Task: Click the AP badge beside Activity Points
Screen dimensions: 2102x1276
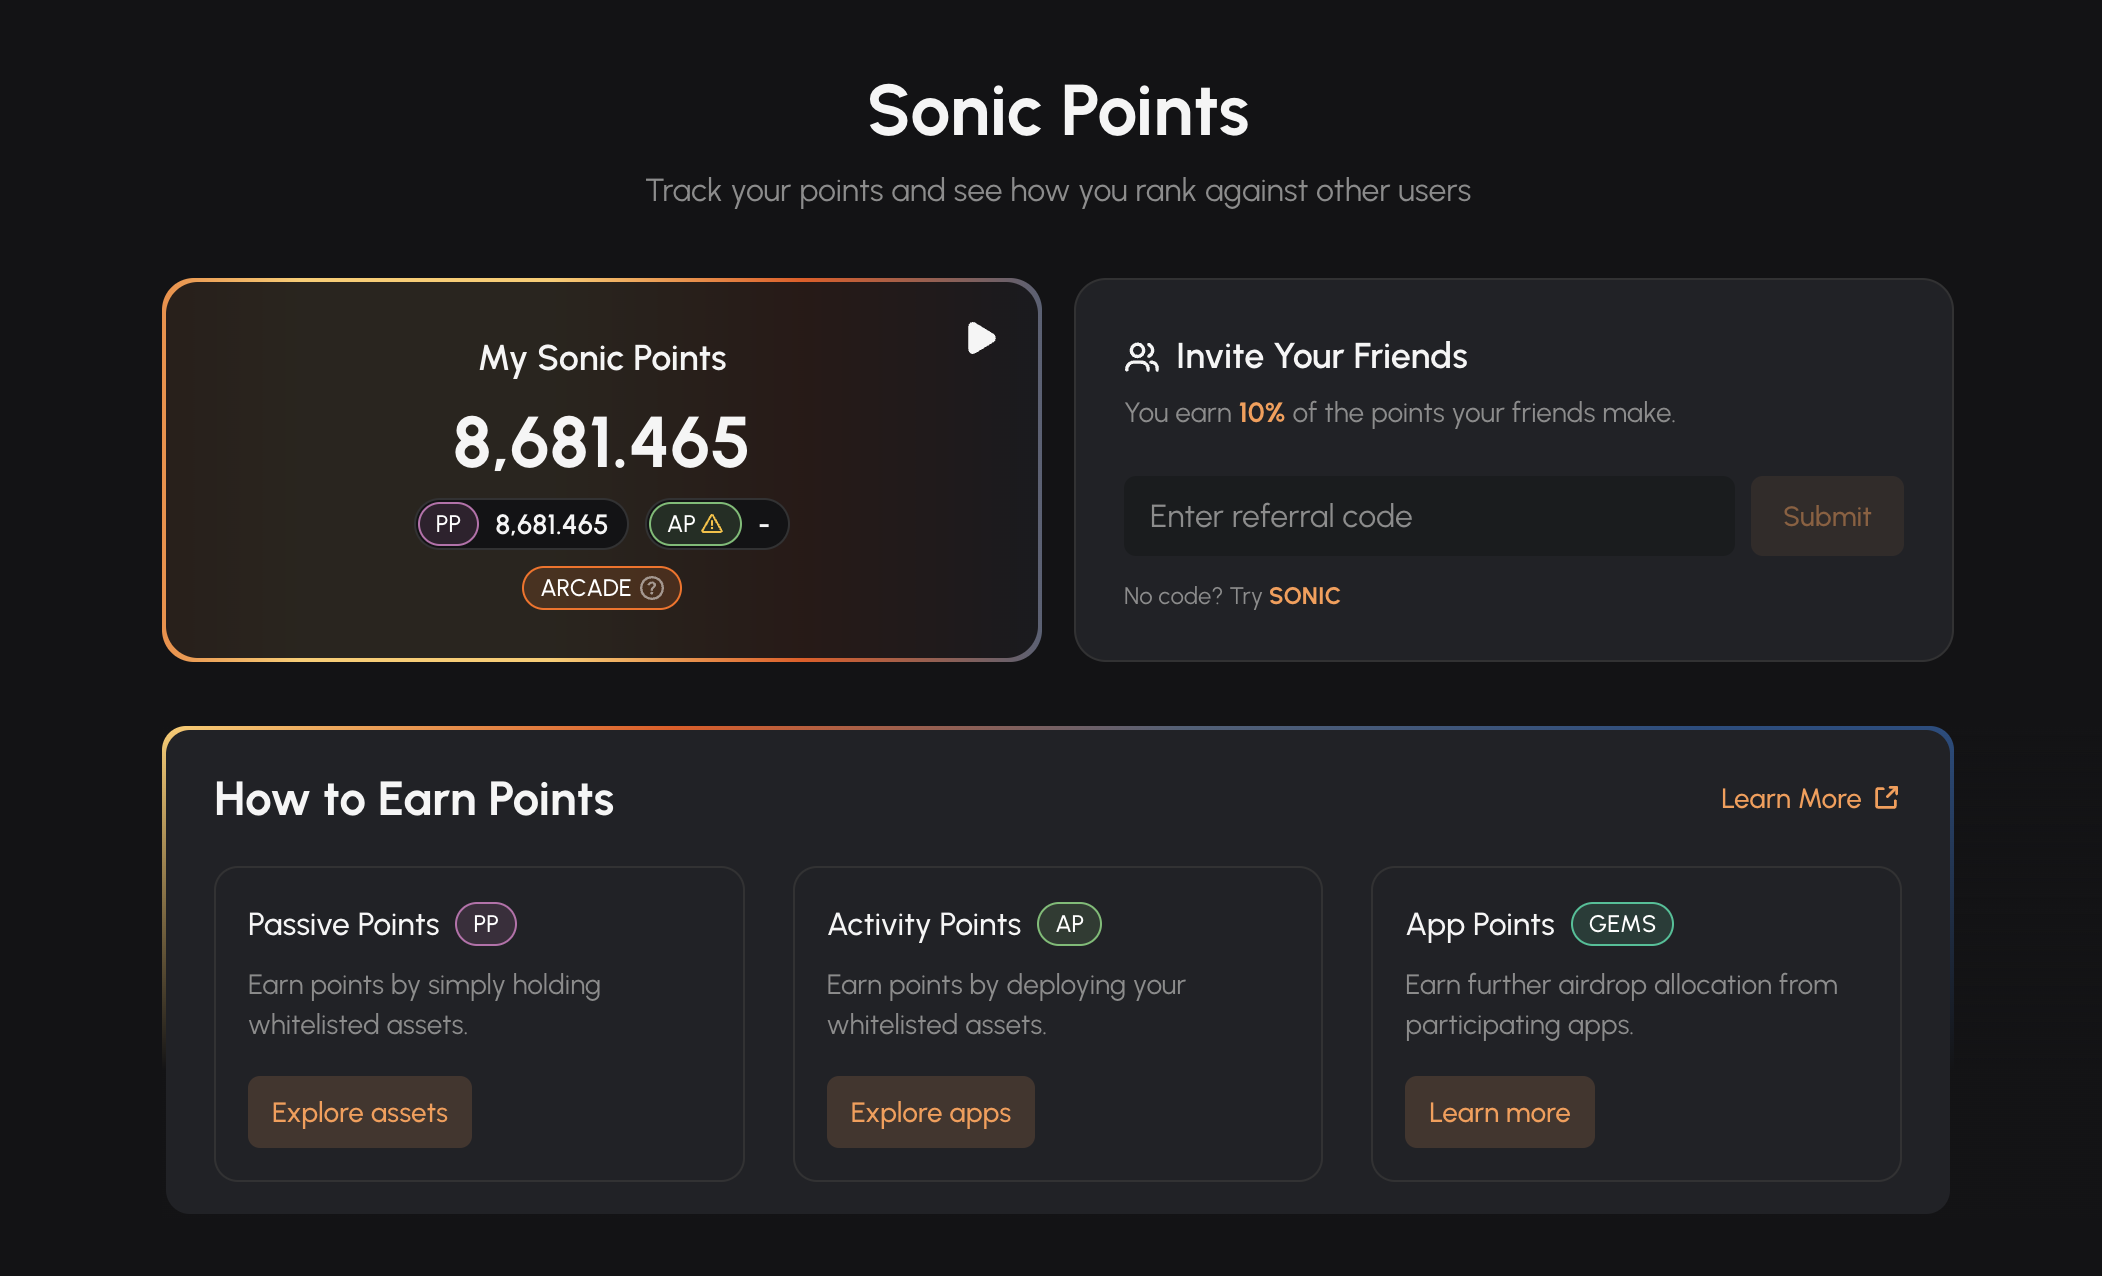Action: (1069, 924)
